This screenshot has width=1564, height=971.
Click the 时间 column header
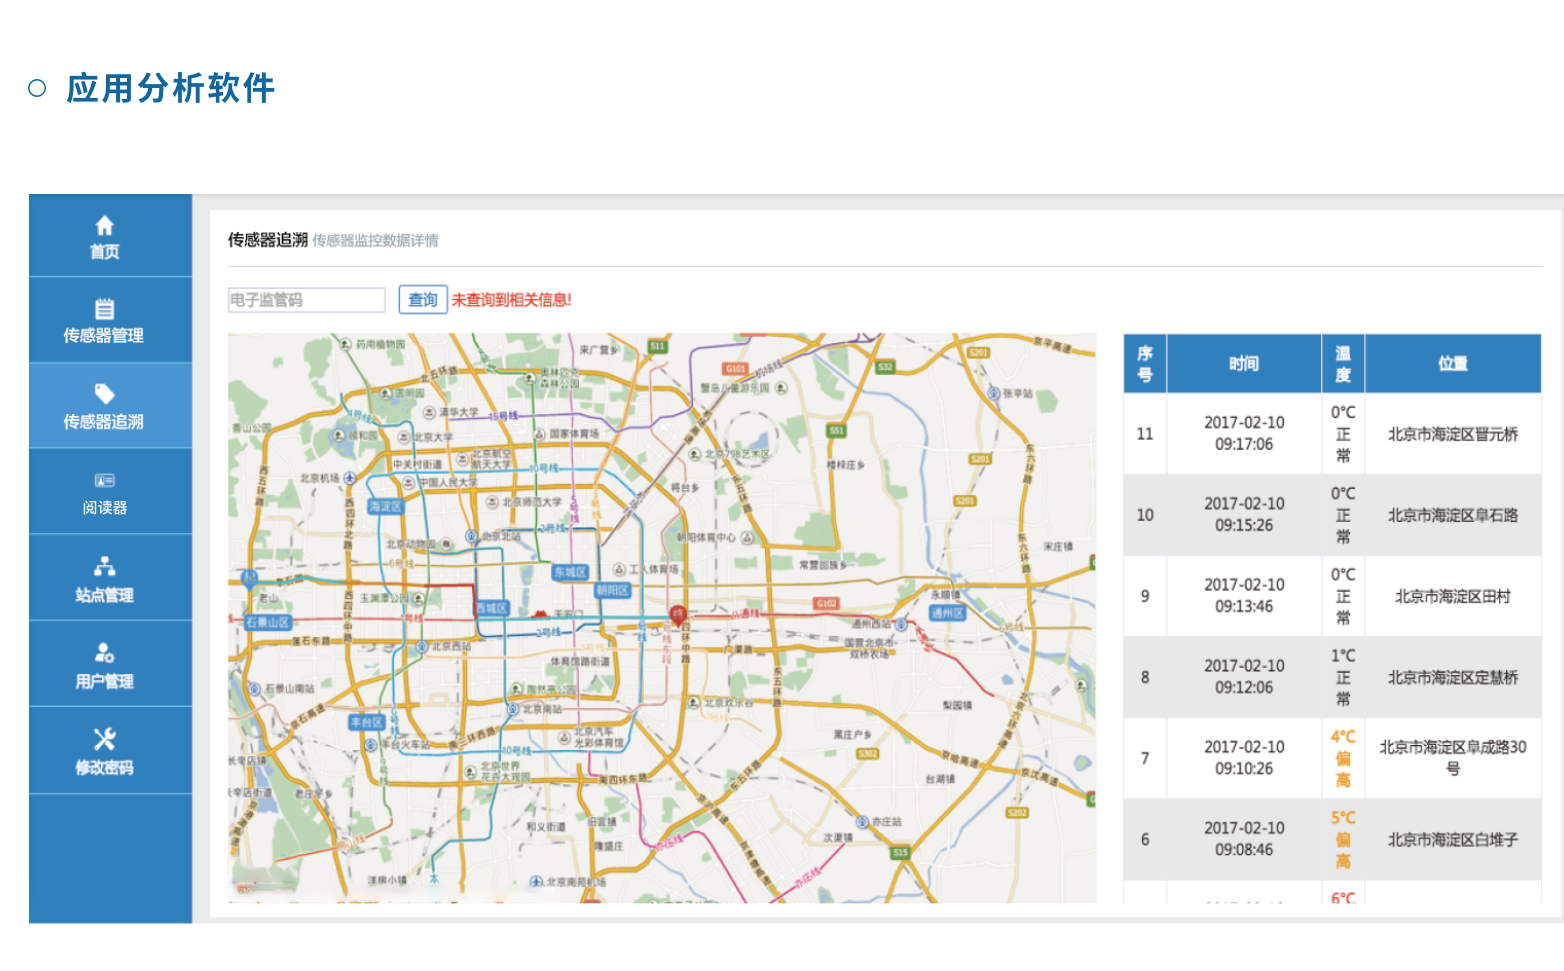(1243, 364)
